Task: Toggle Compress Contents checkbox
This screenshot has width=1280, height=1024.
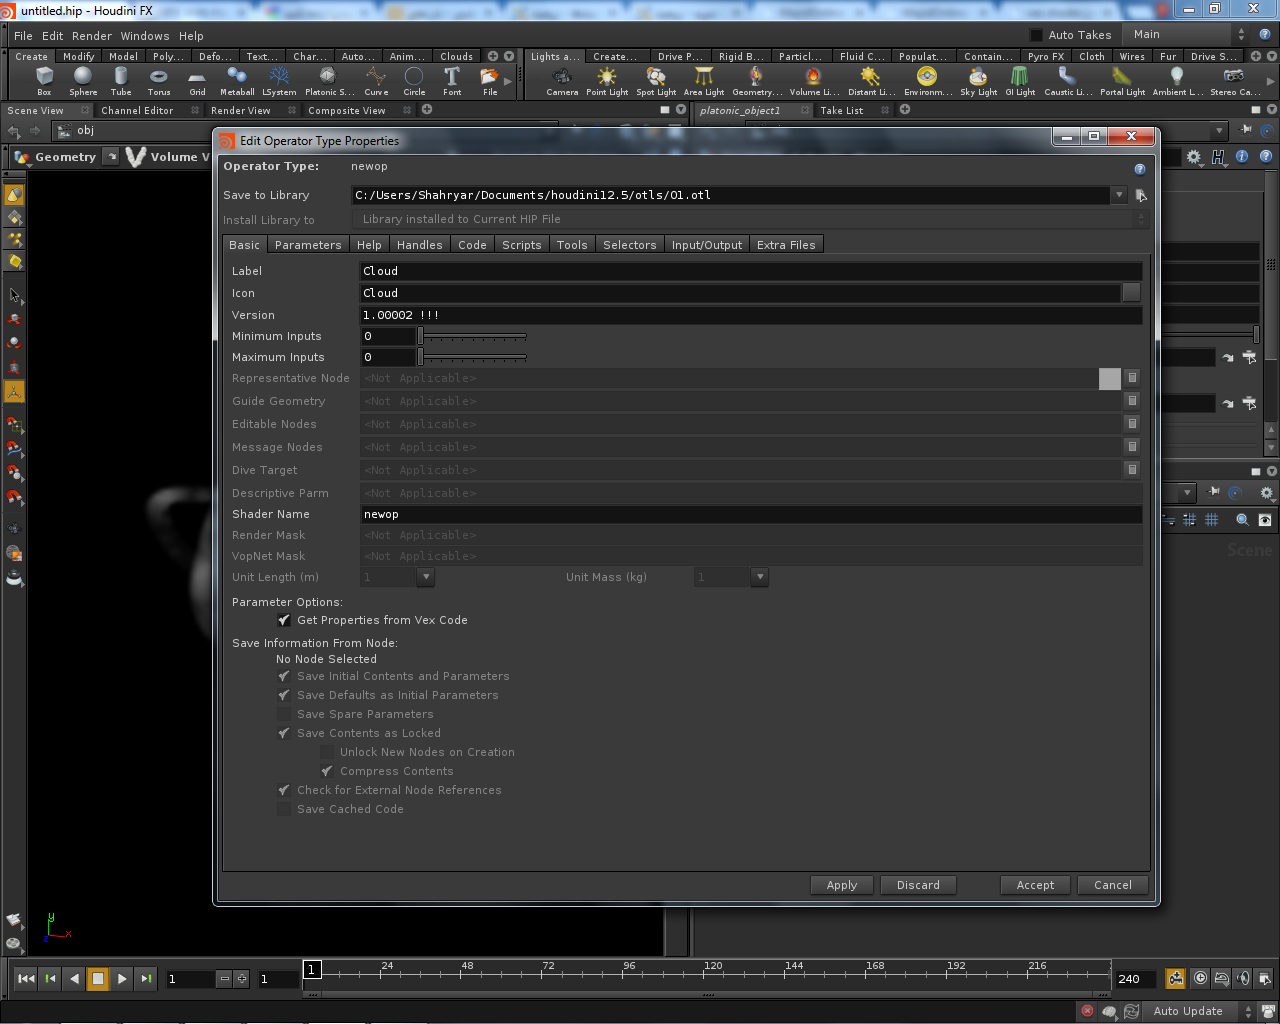Action: (327, 771)
